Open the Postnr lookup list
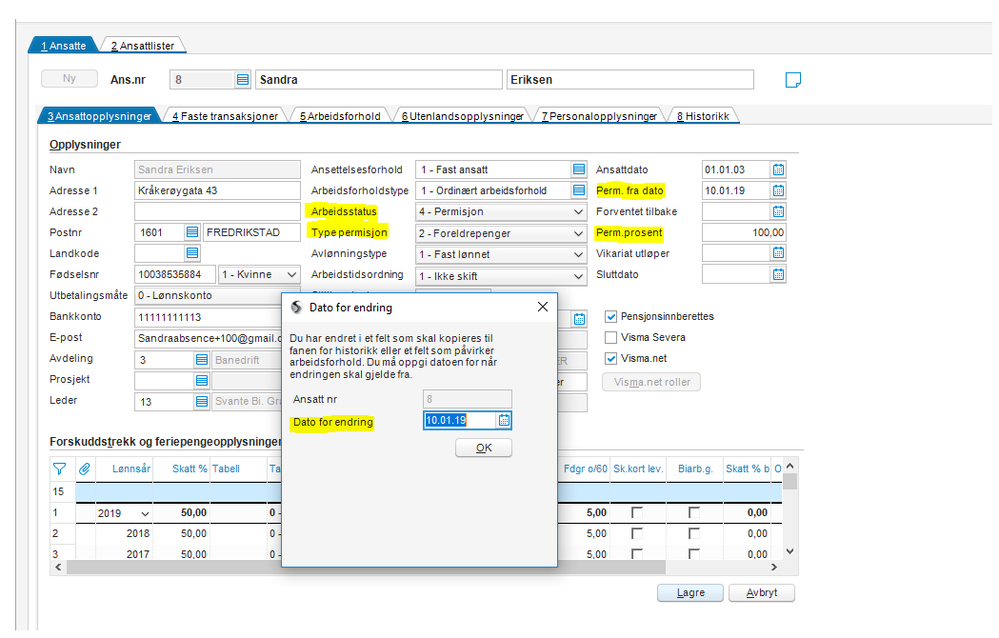Image resolution: width=999 pixels, height=638 pixels. point(192,233)
